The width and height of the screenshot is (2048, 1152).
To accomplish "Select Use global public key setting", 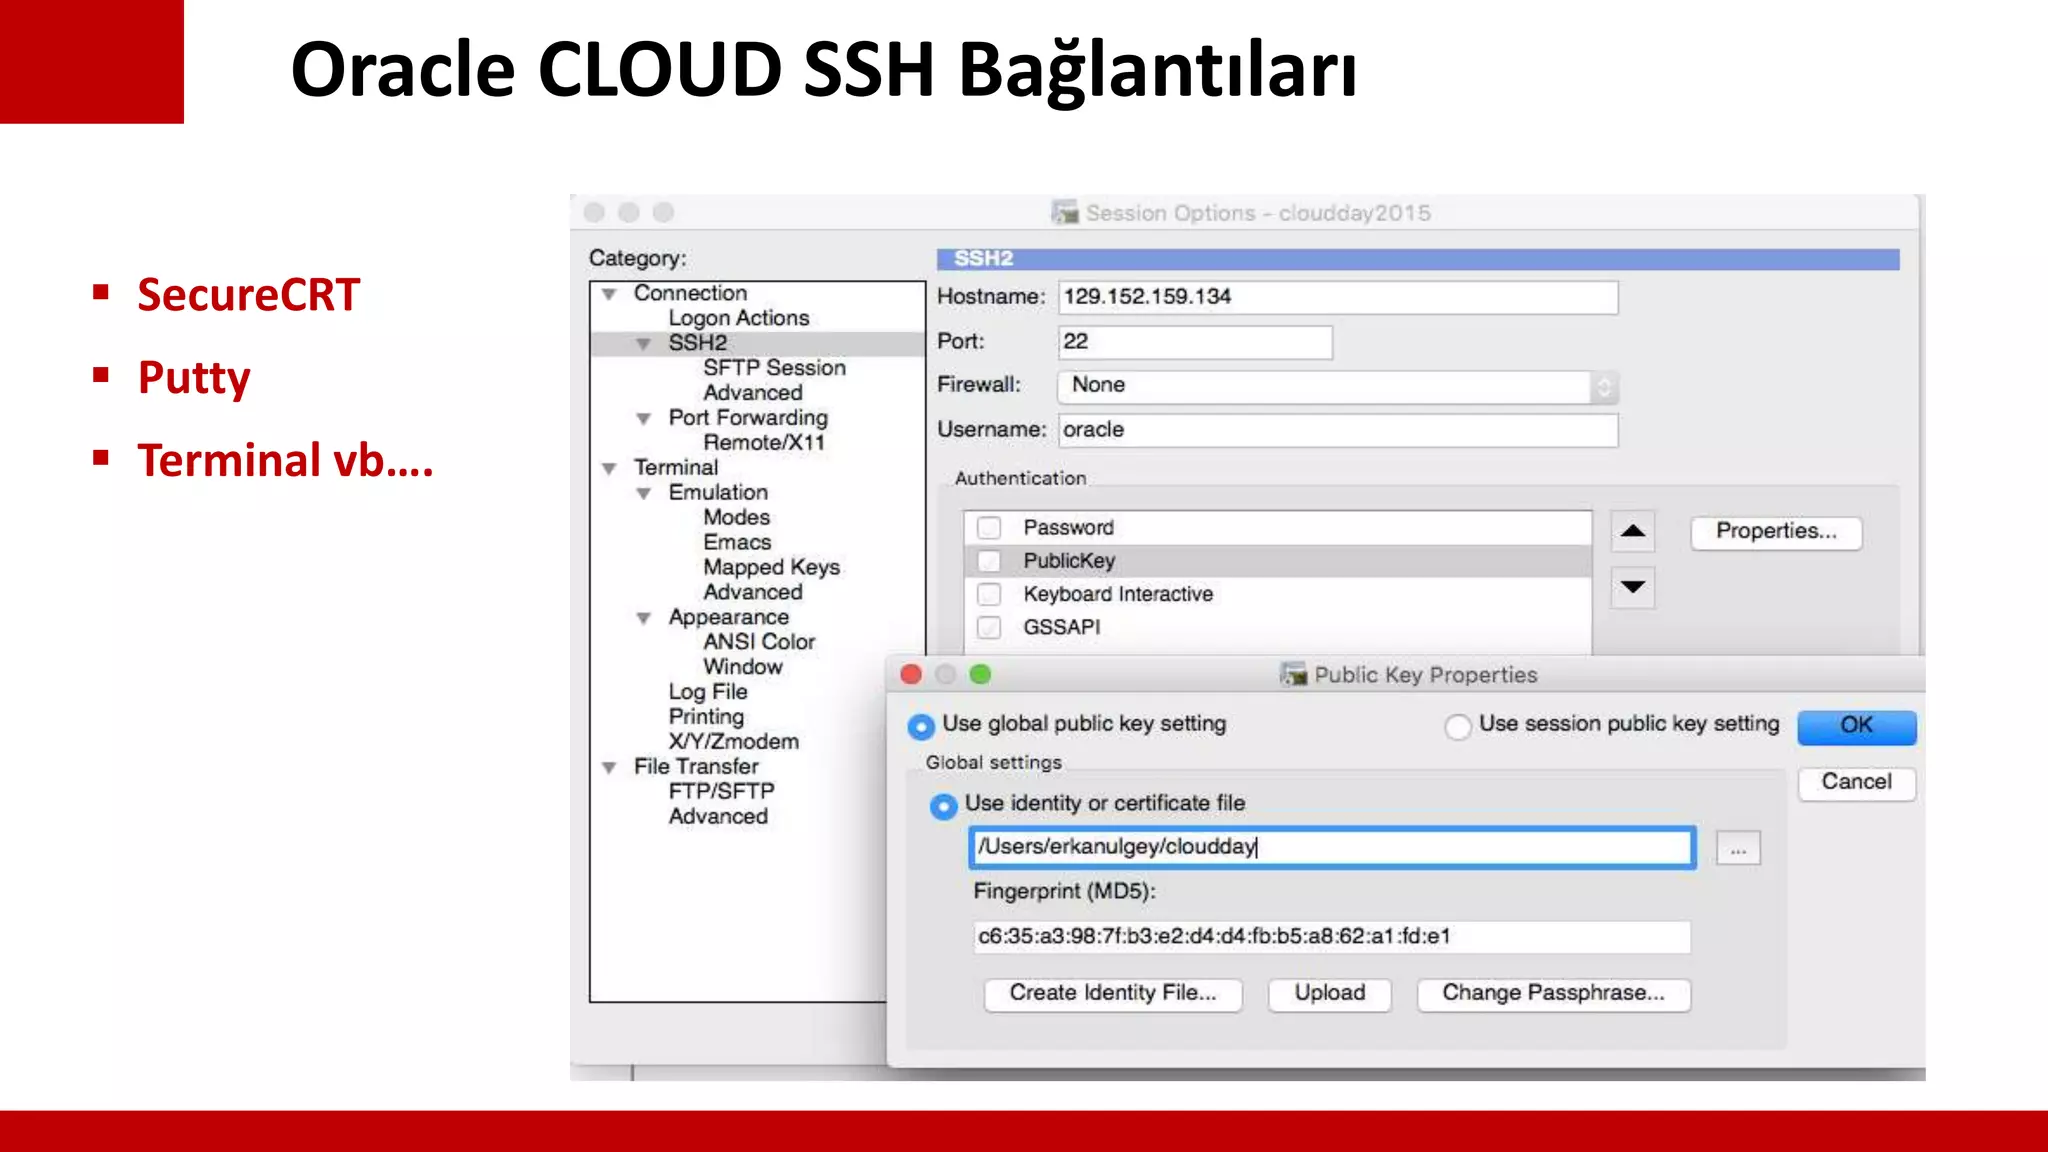I will coord(921,726).
